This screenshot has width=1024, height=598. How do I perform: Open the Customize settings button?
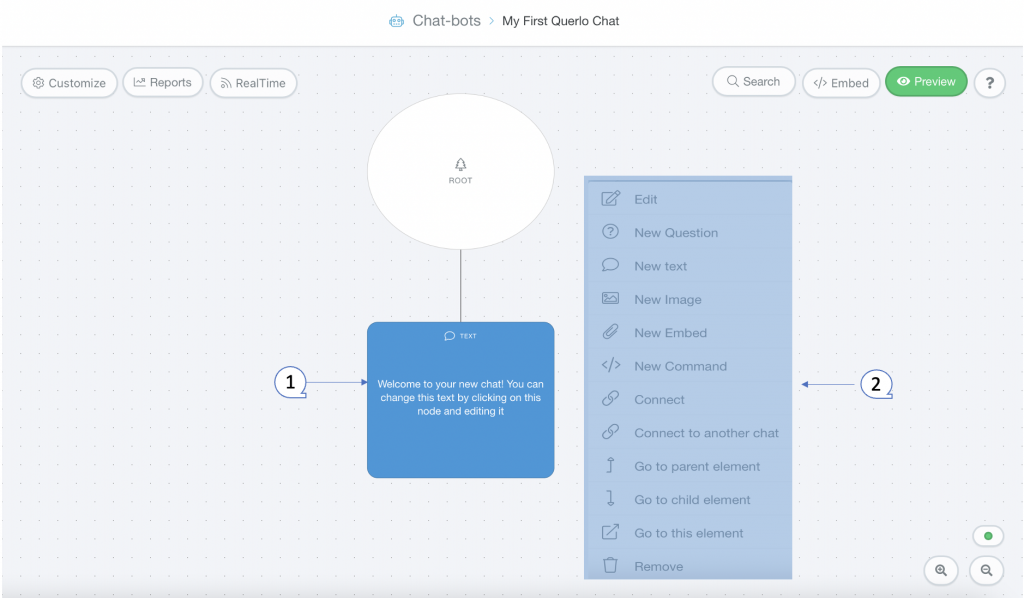tap(69, 83)
